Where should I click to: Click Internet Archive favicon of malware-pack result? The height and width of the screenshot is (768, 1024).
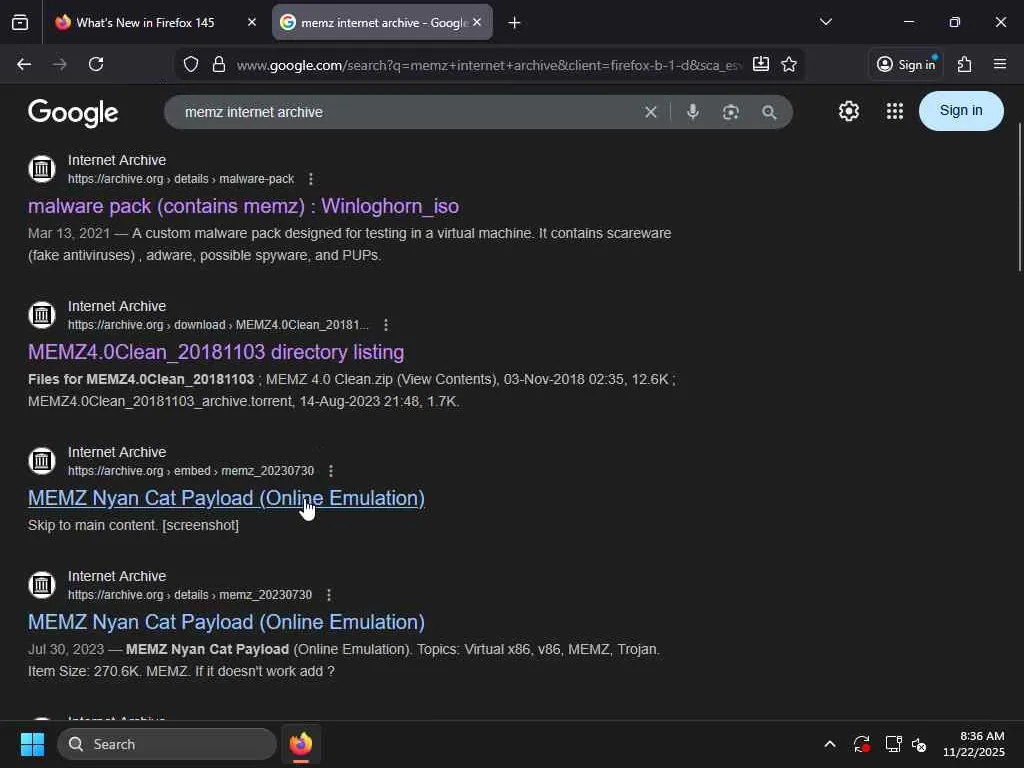pos(42,168)
